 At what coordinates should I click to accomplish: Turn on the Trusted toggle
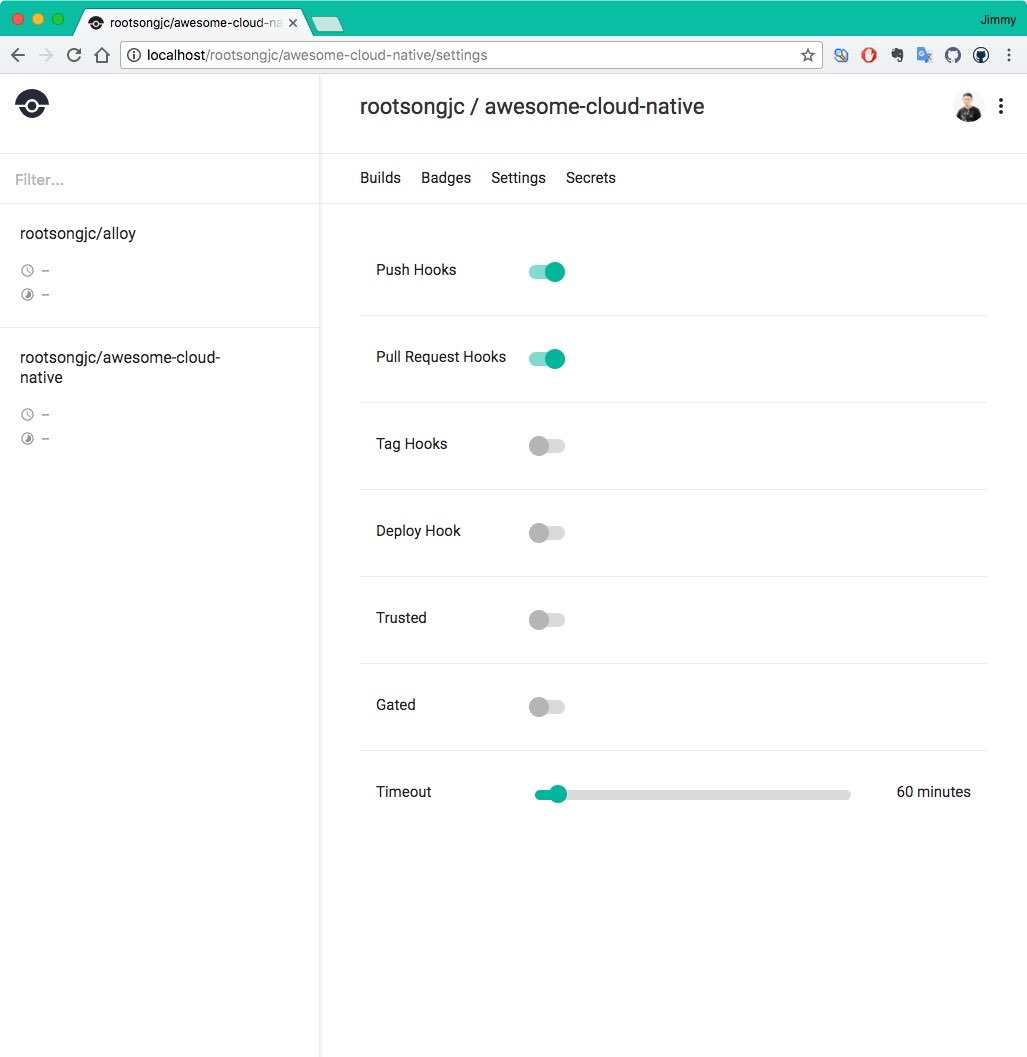(x=547, y=620)
